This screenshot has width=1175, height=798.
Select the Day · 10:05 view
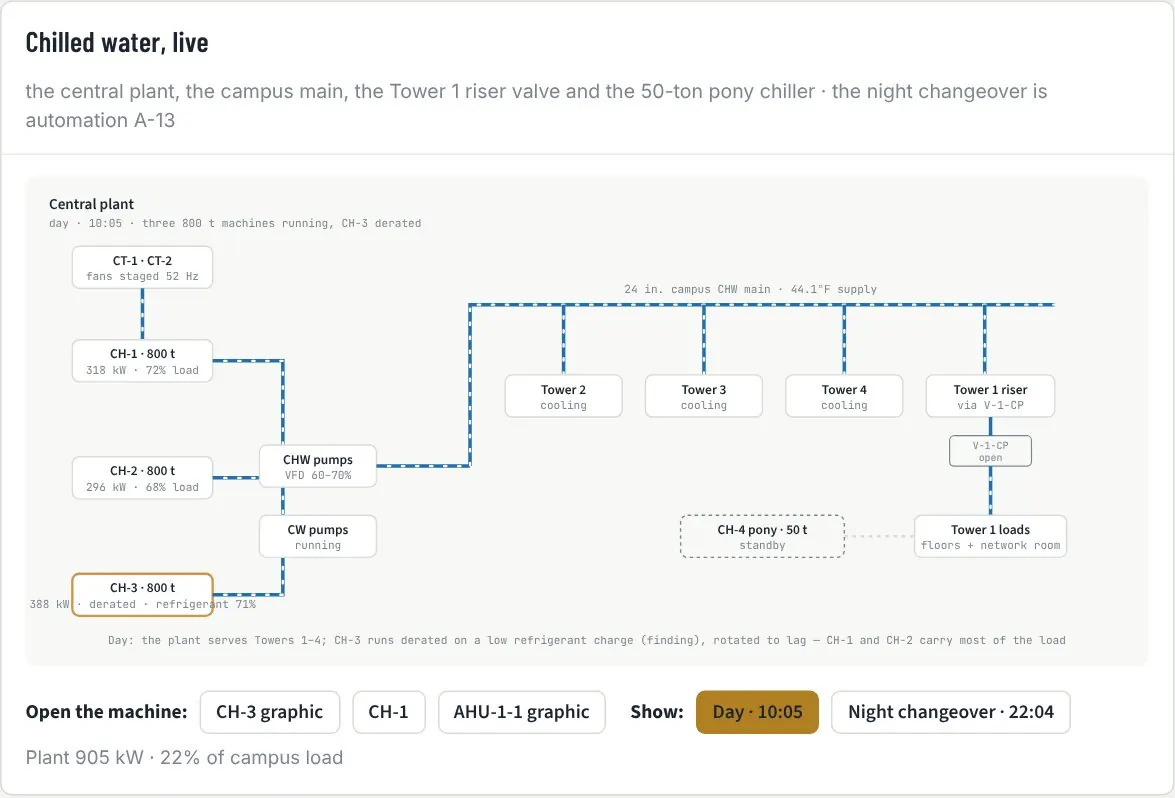coord(757,712)
